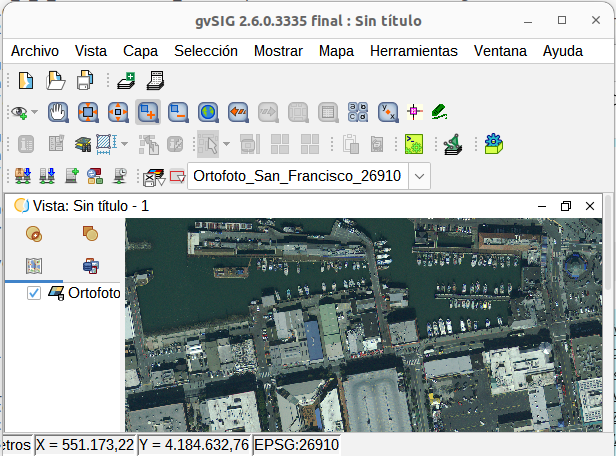Open the Herramientas menu

click(x=413, y=51)
